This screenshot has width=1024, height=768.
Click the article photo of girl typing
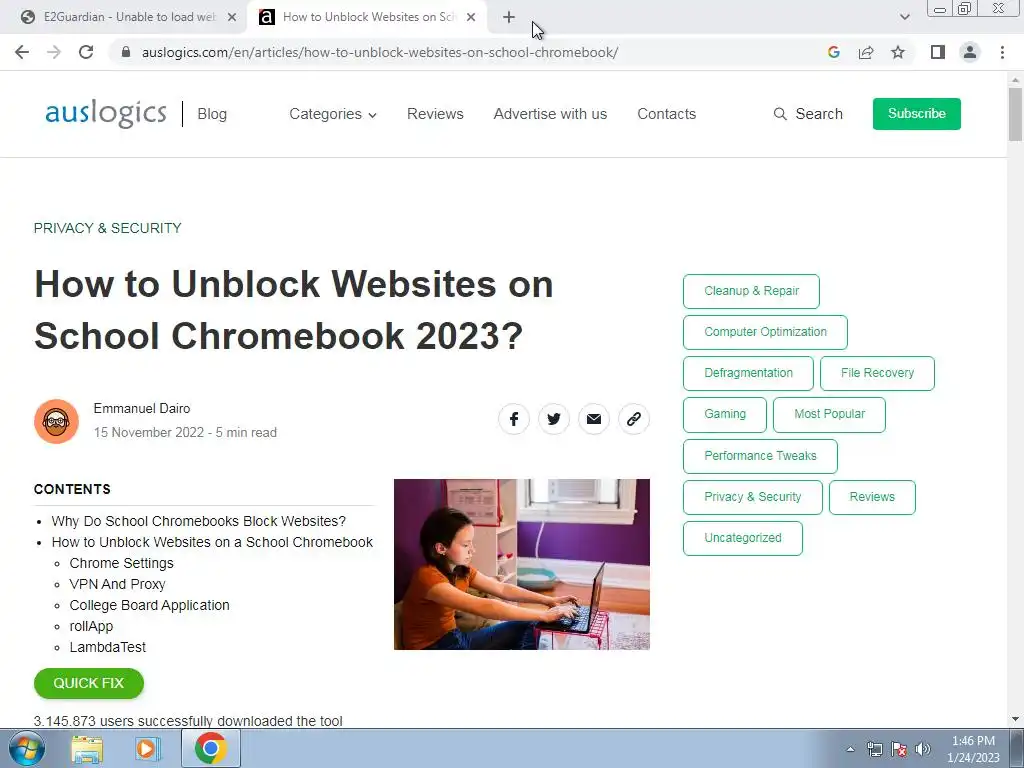coord(522,564)
